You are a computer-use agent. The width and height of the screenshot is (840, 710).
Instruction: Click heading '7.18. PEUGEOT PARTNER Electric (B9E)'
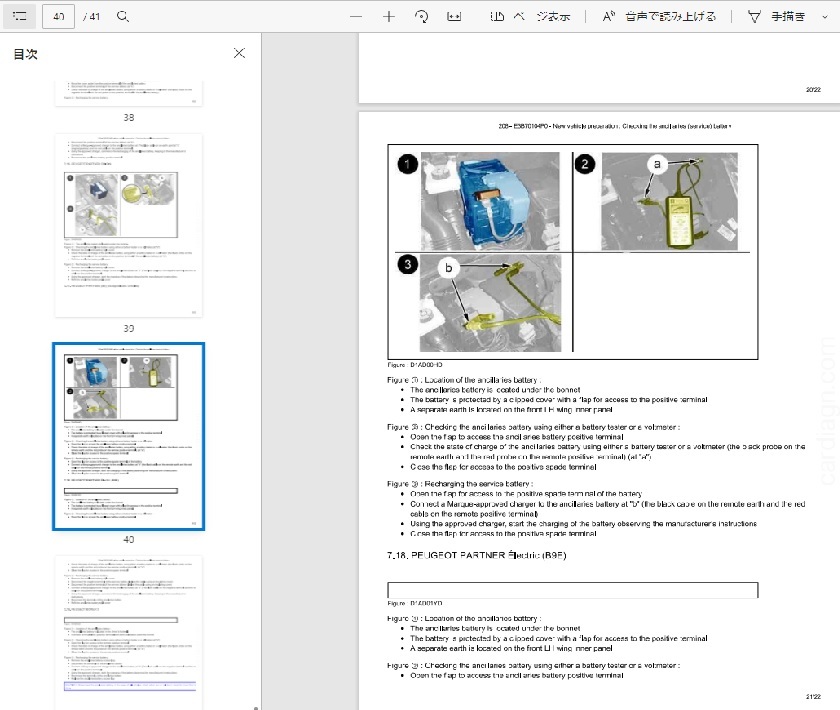pyautogui.click(x=476, y=555)
